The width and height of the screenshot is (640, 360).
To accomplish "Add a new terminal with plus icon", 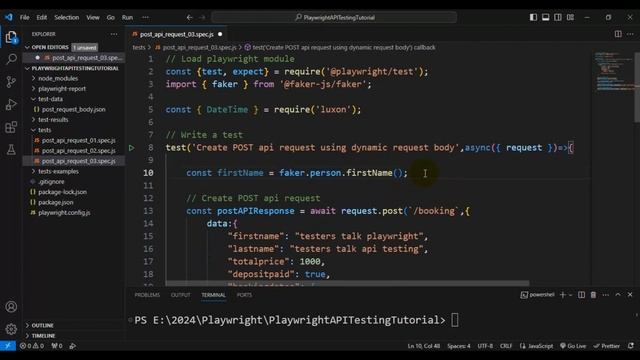I will coord(563,295).
